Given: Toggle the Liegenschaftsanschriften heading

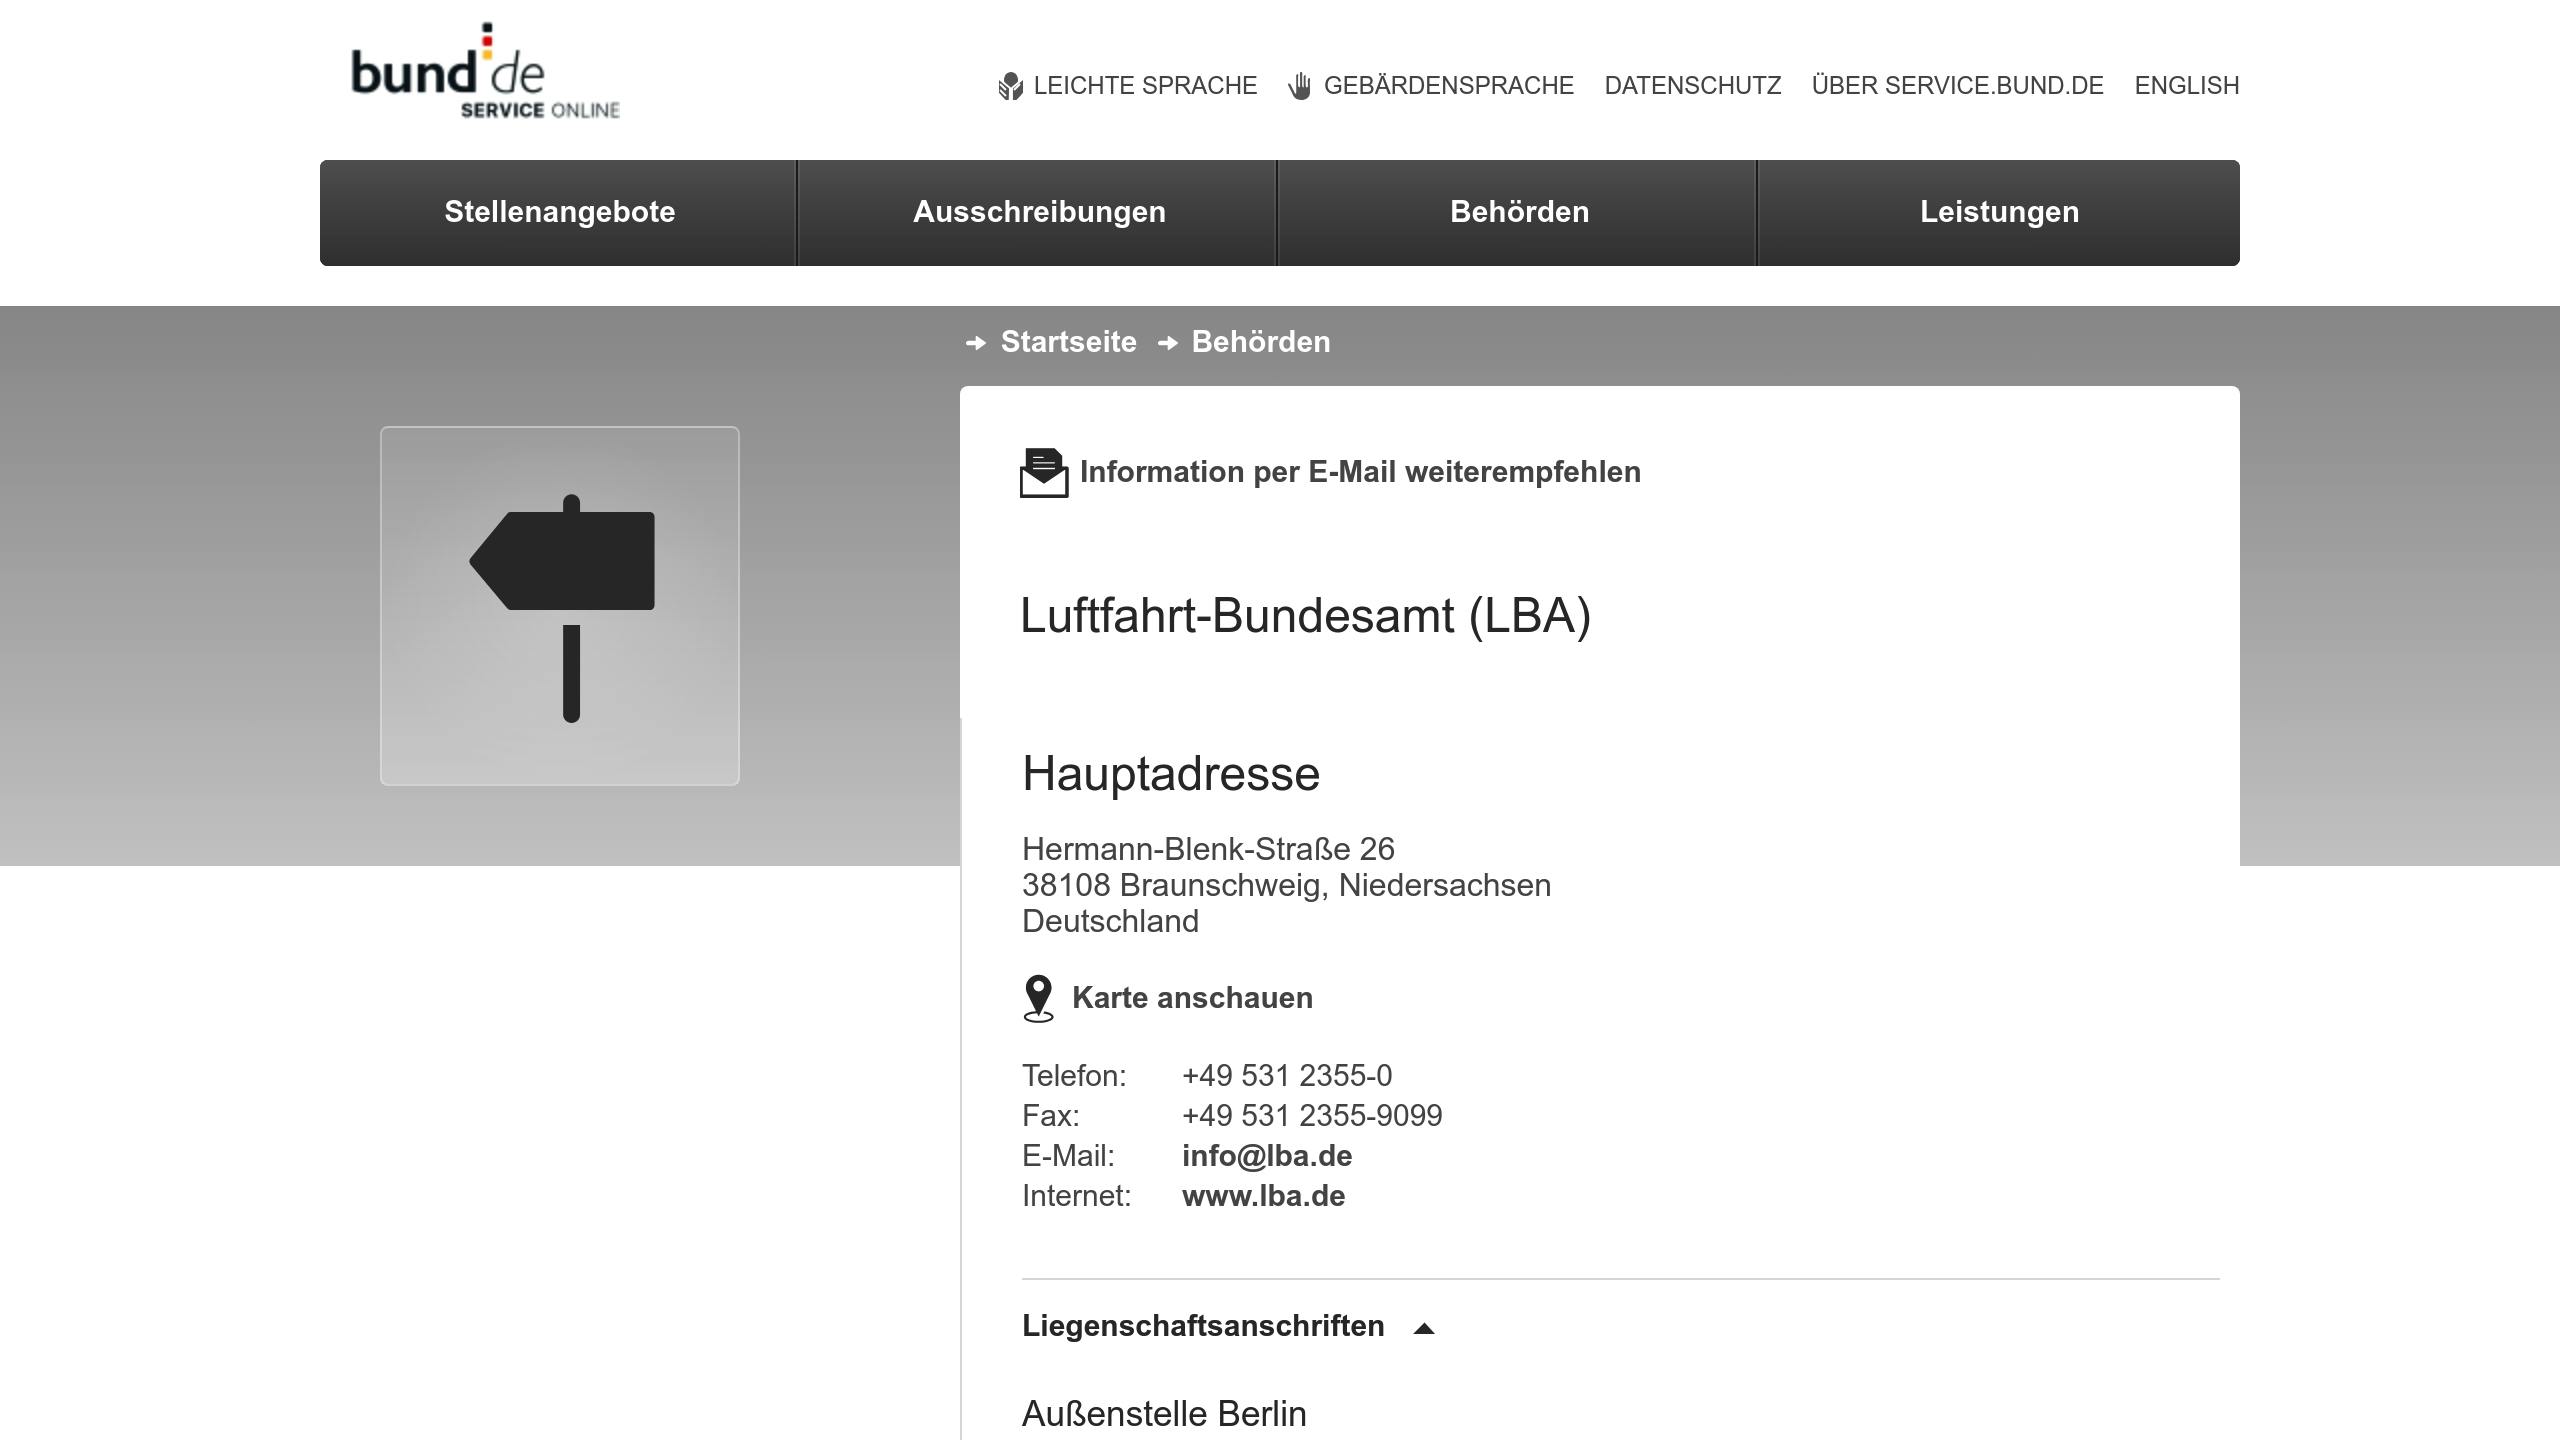Looking at the screenshot, I should 1203,1326.
